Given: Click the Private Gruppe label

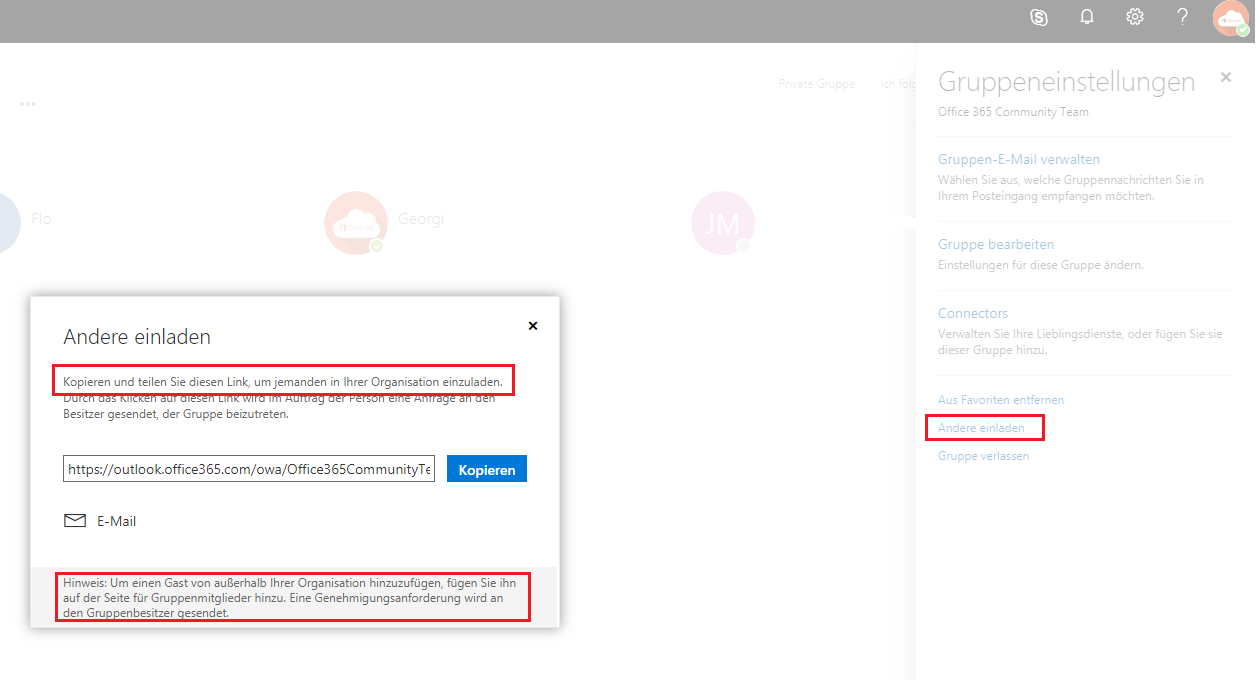Looking at the screenshot, I should 817,84.
